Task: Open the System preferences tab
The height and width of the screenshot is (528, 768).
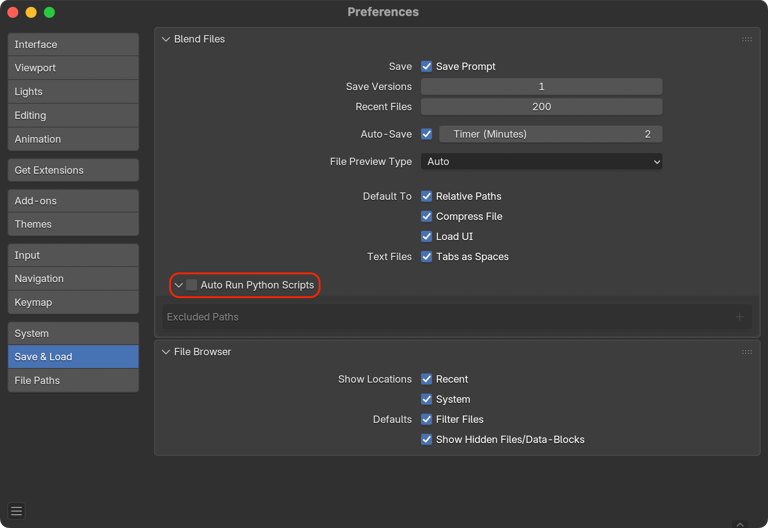Action: 73,333
